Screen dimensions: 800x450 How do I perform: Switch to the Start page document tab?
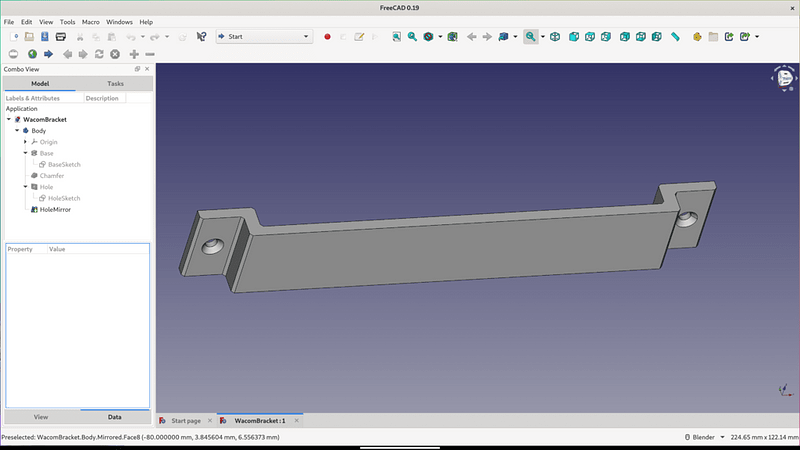[186, 421]
